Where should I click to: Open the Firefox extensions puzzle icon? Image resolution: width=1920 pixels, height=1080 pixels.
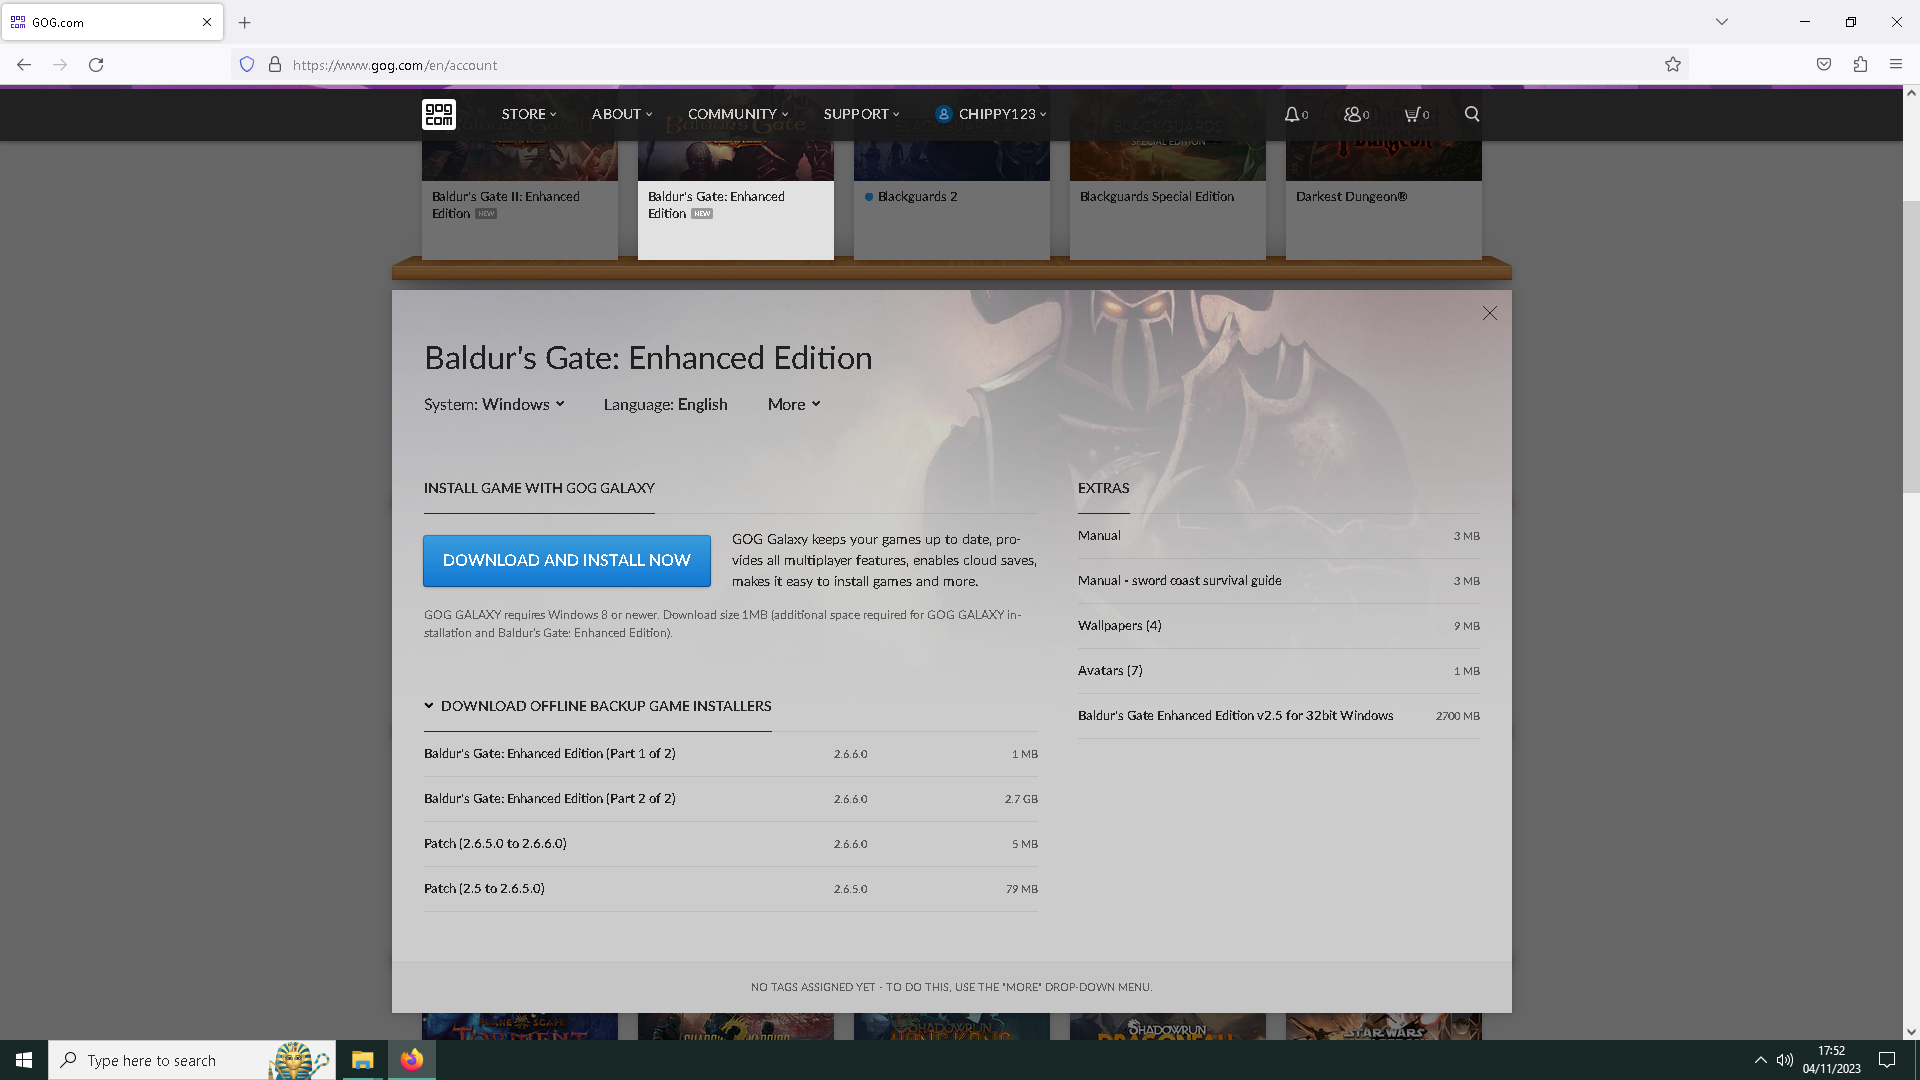click(x=1860, y=65)
